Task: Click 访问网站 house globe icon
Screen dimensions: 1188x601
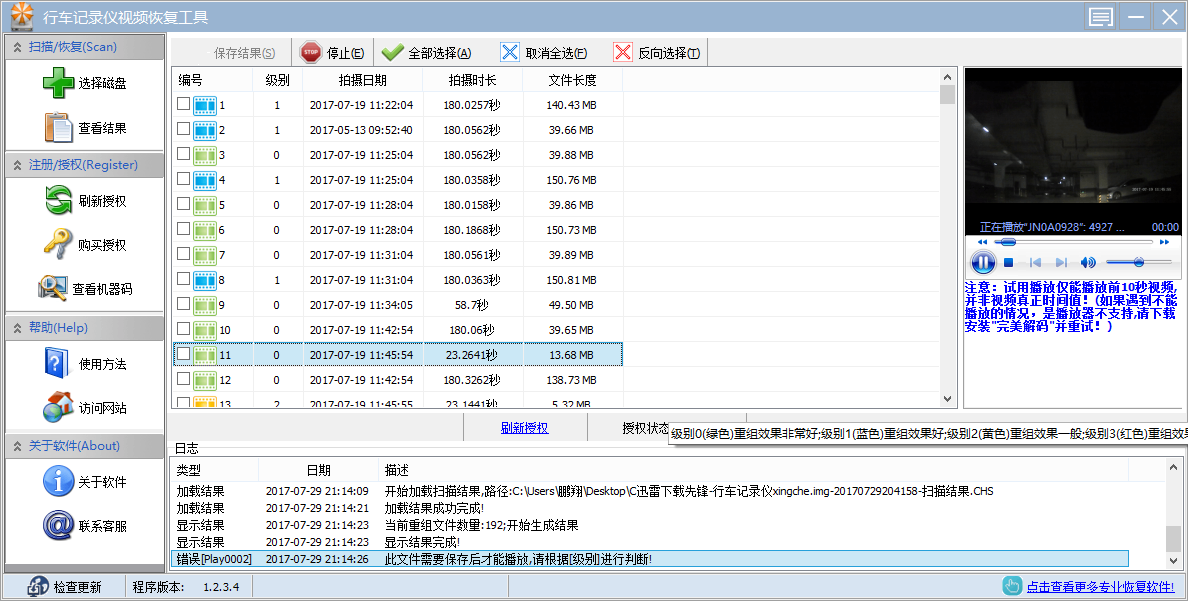Action: (58, 408)
